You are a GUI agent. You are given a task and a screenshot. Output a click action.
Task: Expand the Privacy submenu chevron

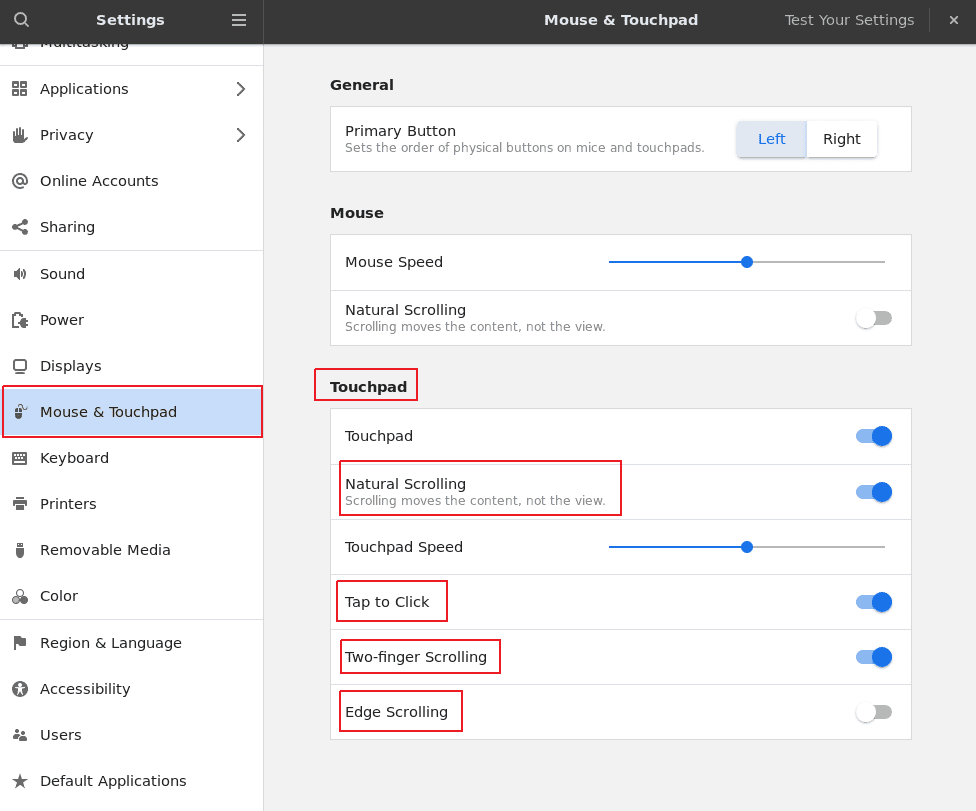tap(240, 135)
